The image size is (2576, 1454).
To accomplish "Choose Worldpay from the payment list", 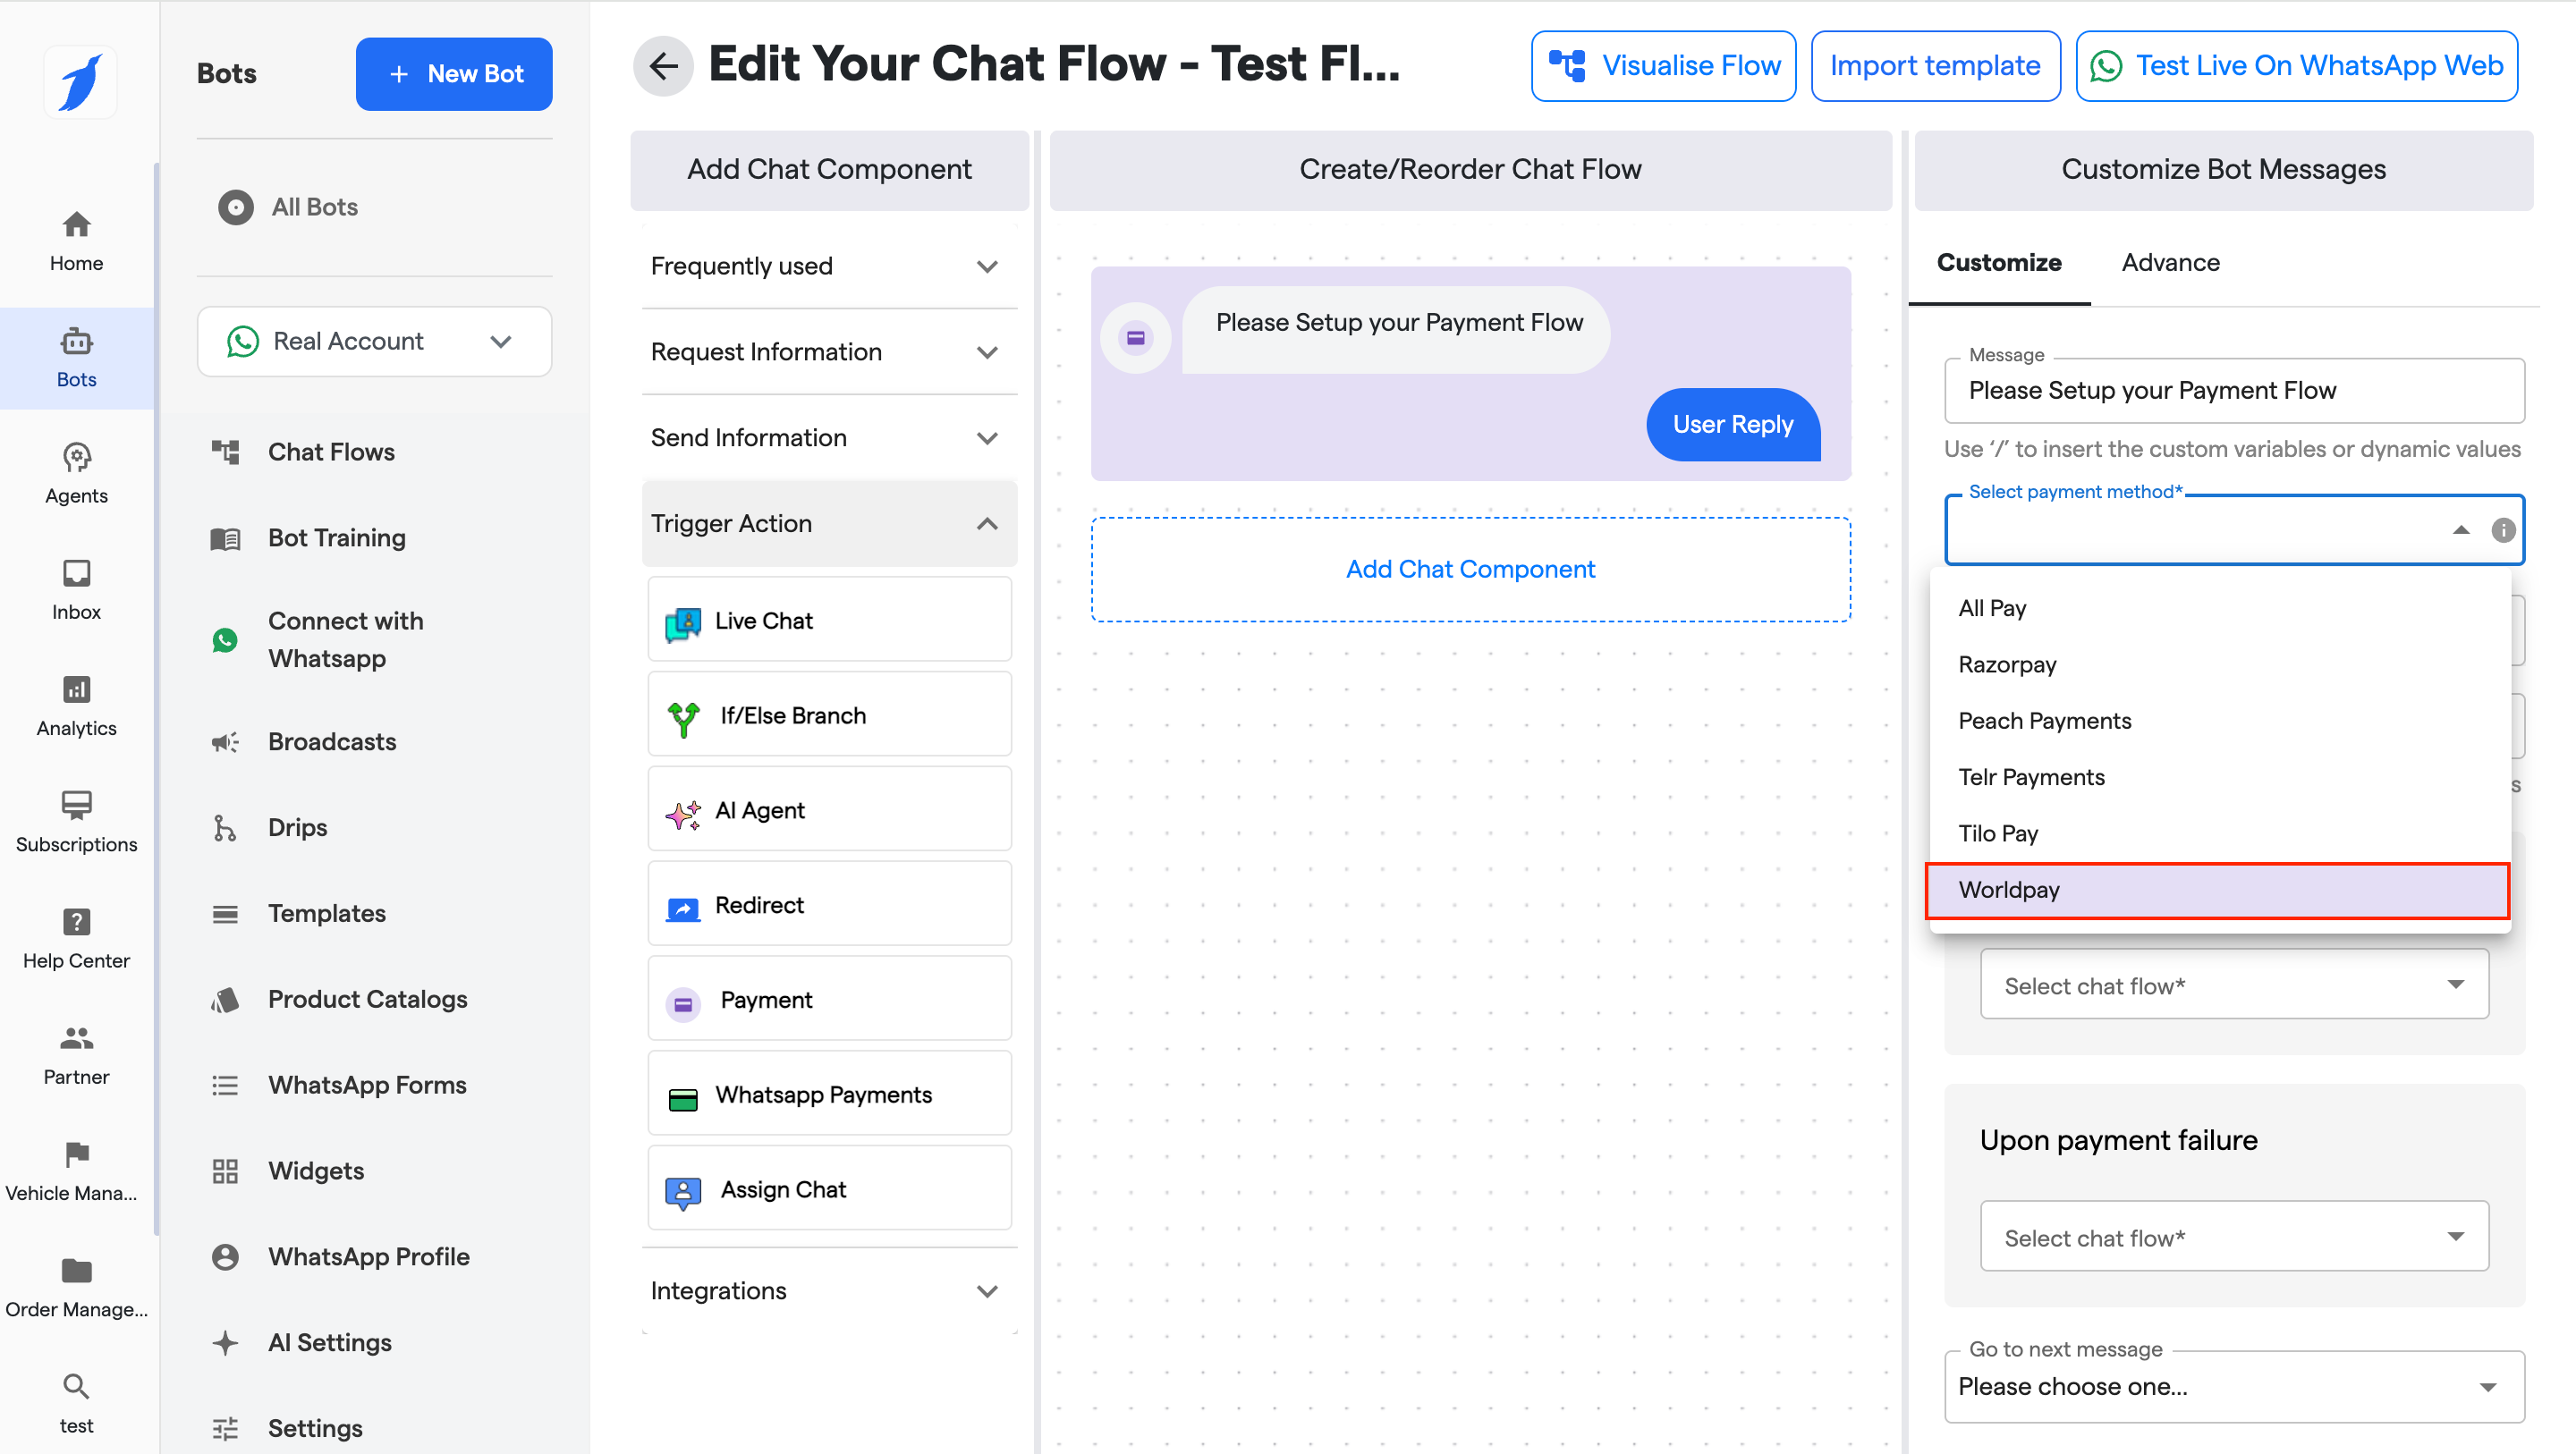I will 2217,889.
